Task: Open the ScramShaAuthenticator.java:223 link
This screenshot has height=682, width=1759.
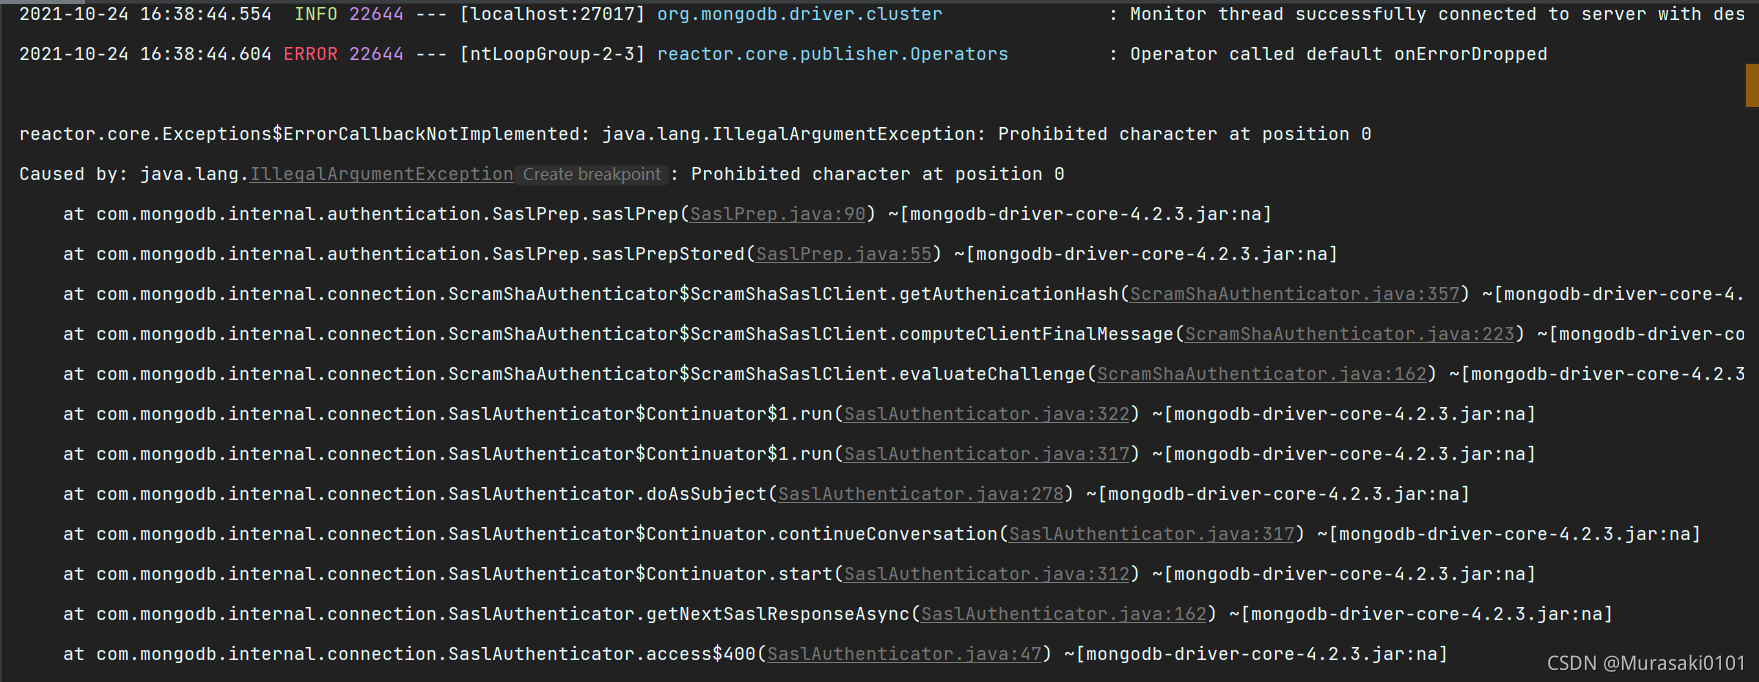Action: [x=1350, y=334]
